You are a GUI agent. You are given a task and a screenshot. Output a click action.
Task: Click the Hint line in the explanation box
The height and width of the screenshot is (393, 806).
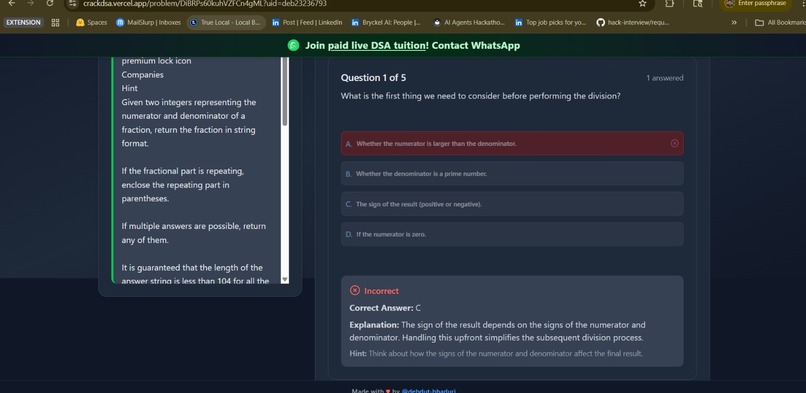(496, 353)
